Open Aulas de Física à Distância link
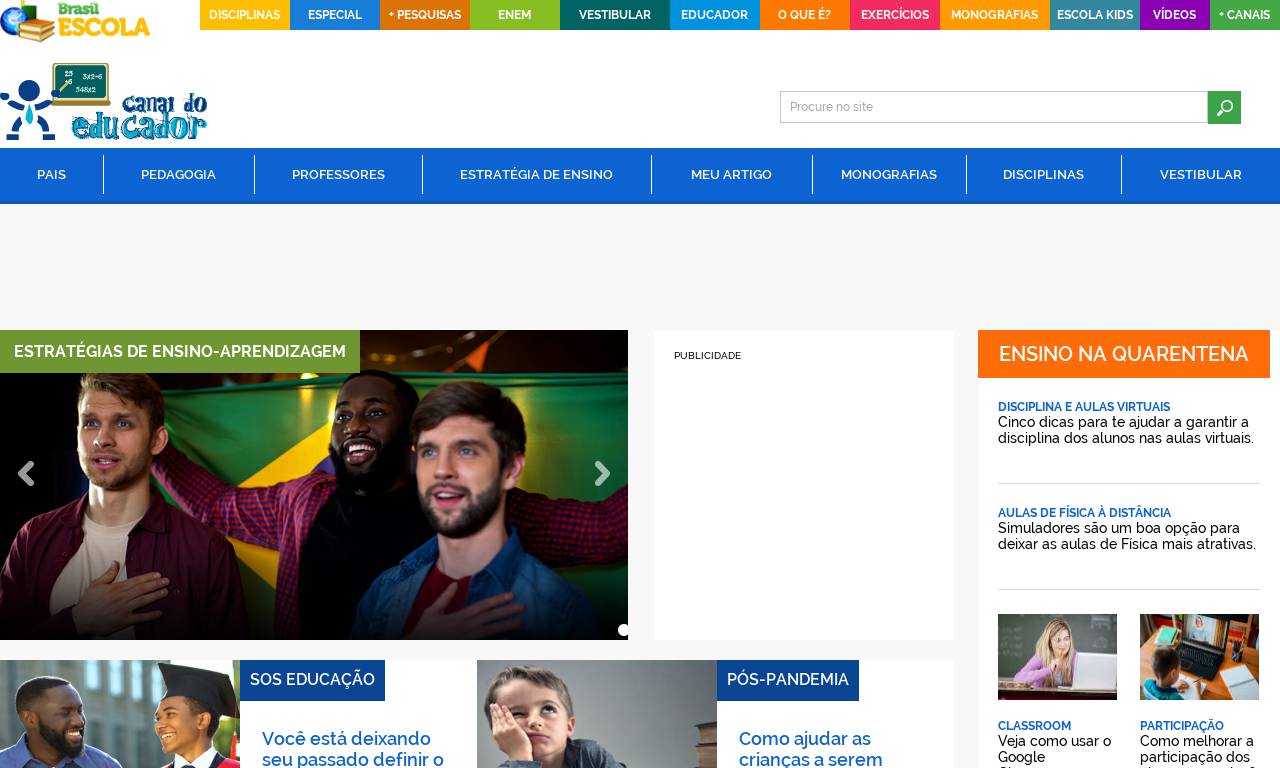This screenshot has width=1280, height=768. pos(1084,513)
